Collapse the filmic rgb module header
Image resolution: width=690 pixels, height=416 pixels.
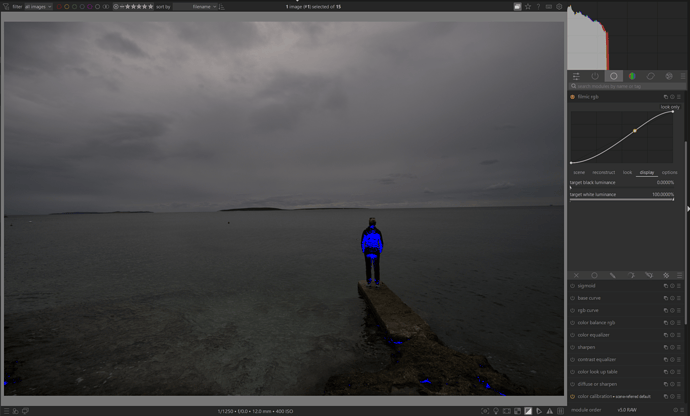(588, 97)
